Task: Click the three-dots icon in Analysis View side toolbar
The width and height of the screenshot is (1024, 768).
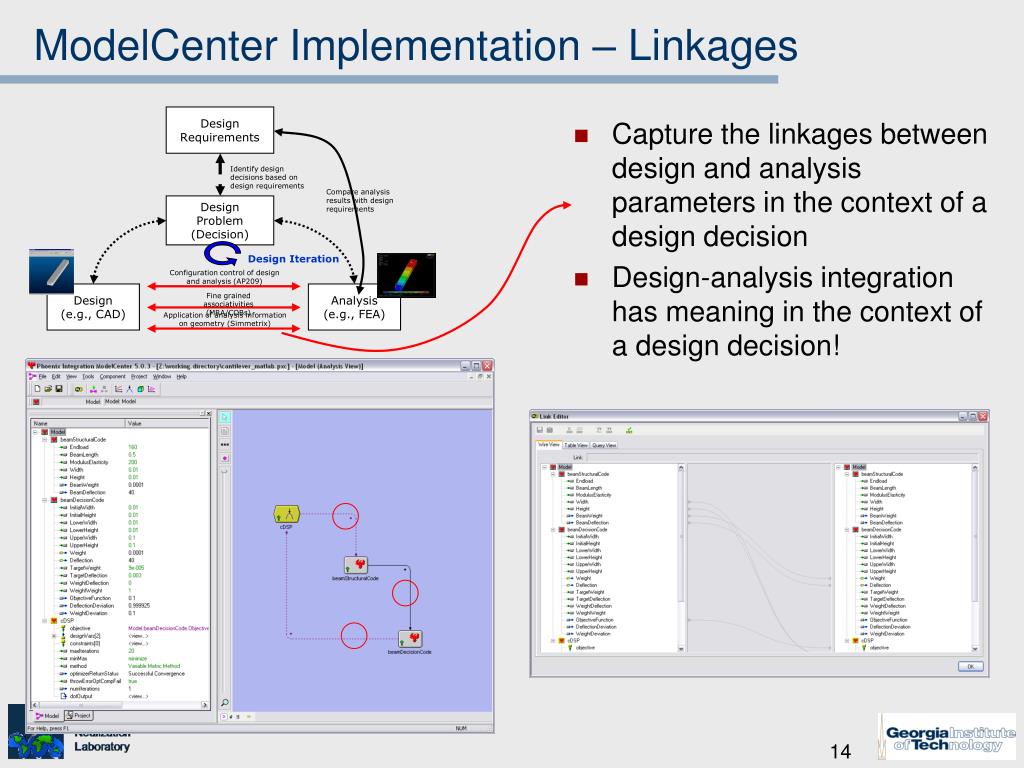Action: pyautogui.click(x=225, y=444)
